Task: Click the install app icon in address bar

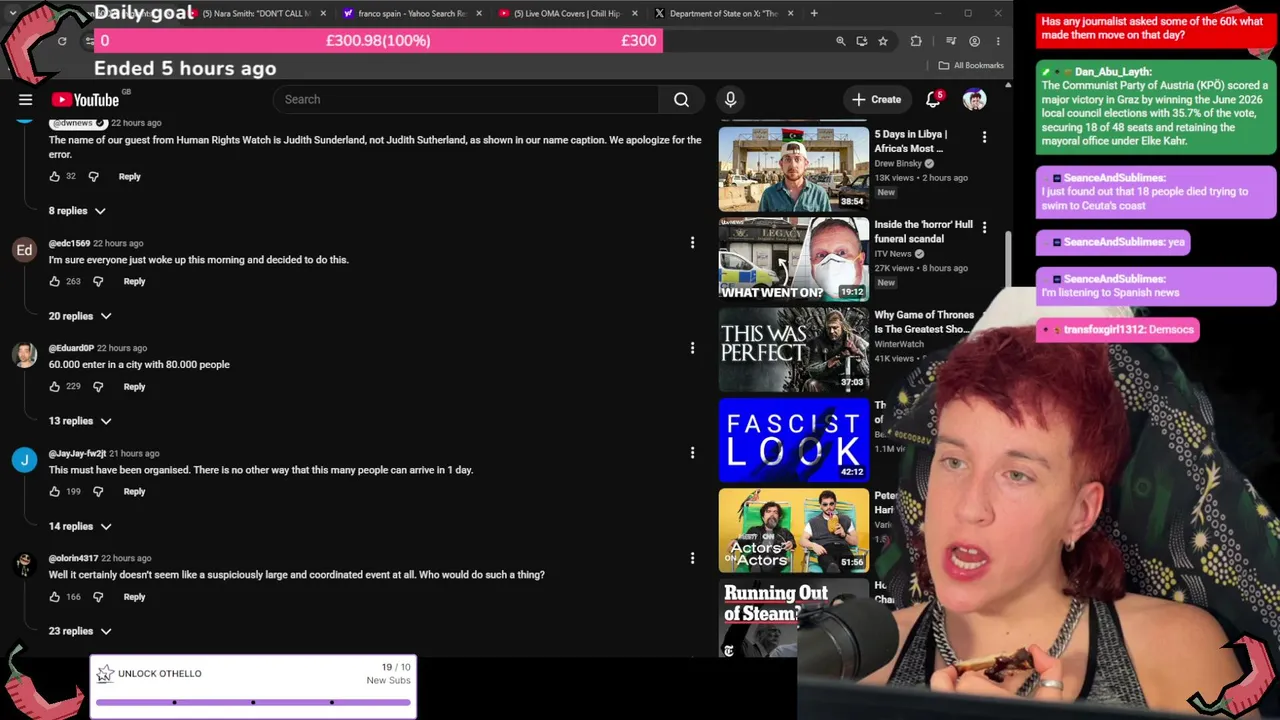Action: (861, 41)
